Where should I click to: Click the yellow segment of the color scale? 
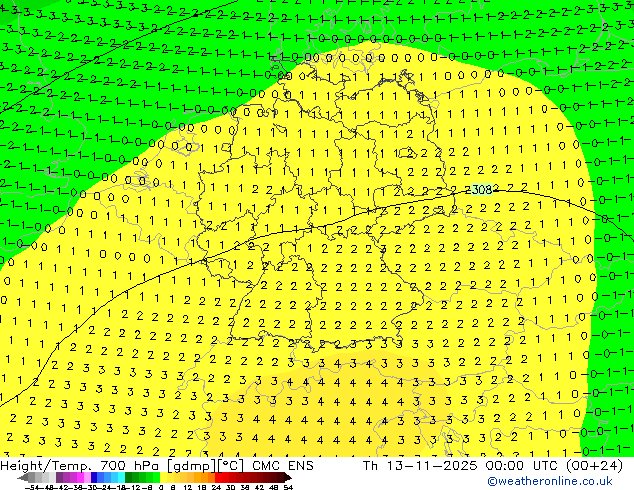coord(164,477)
